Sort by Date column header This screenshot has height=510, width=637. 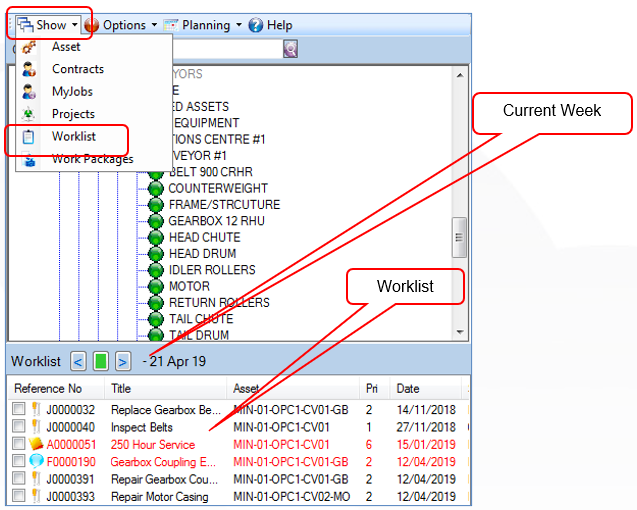pyautogui.click(x=426, y=388)
